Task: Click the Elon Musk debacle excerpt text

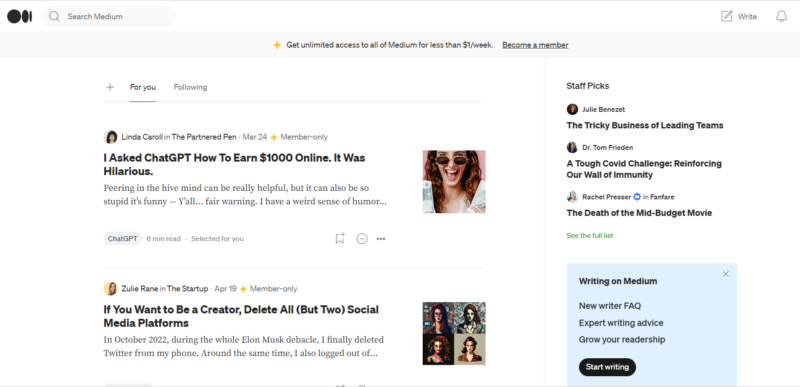Action: [243, 346]
